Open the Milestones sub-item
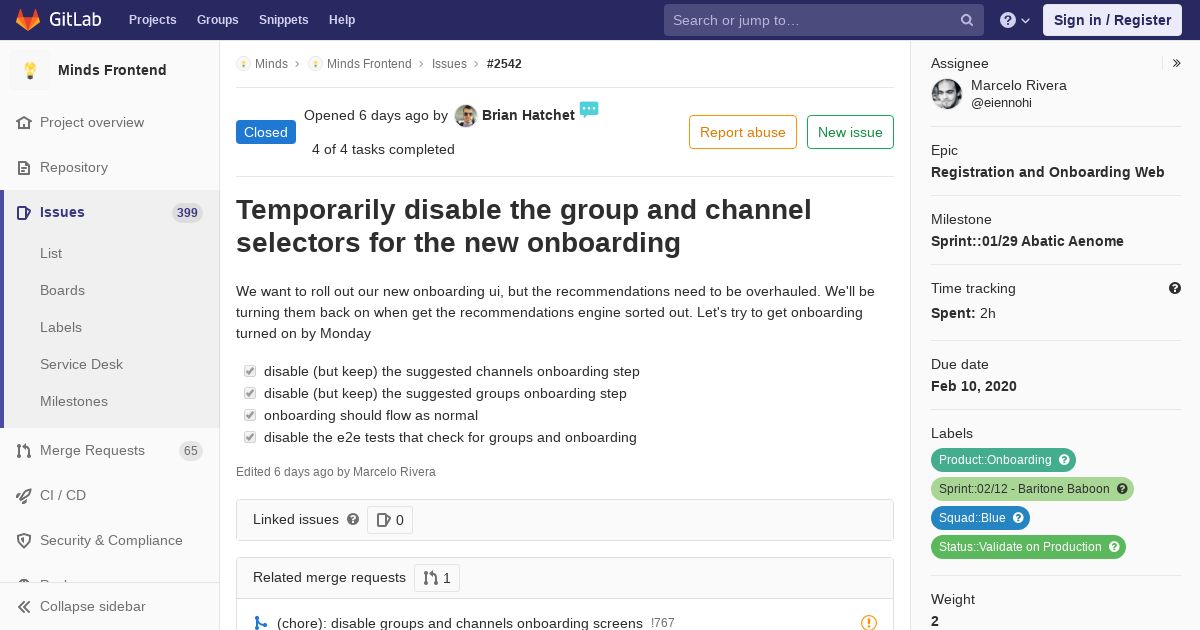The width and height of the screenshot is (1200, 630). 74,401
